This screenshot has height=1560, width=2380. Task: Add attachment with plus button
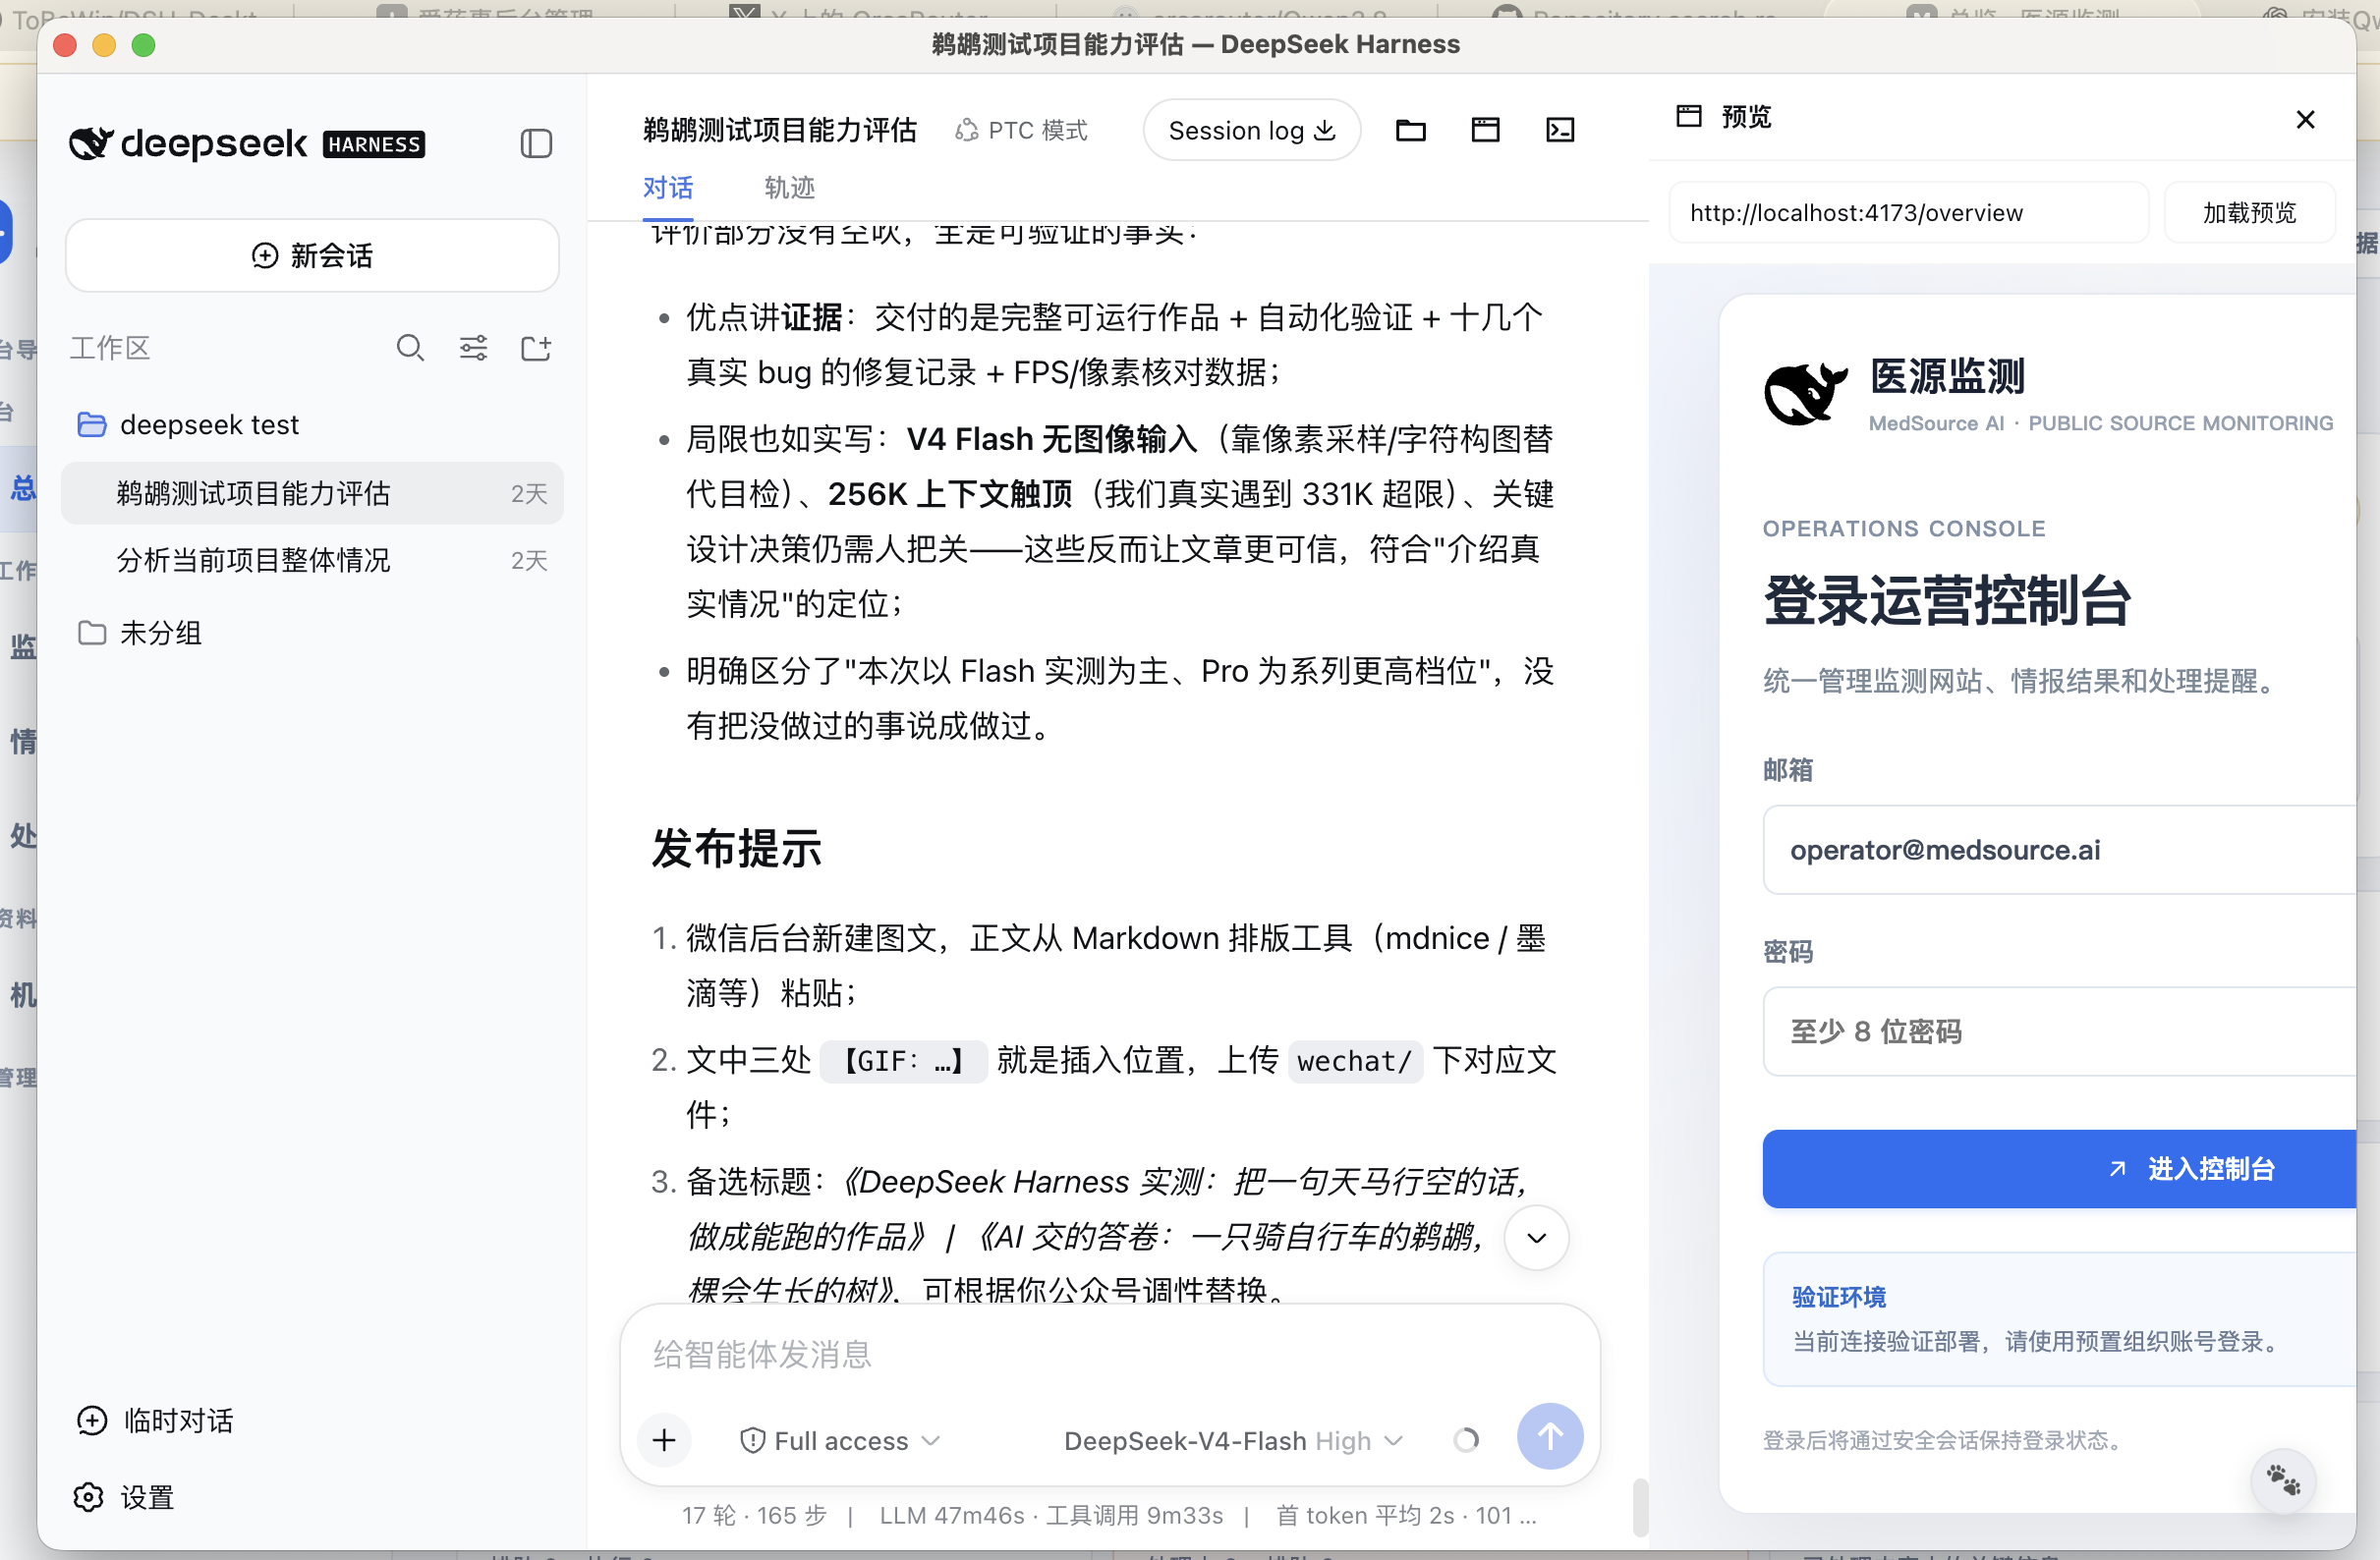(x=664, y=1440)
